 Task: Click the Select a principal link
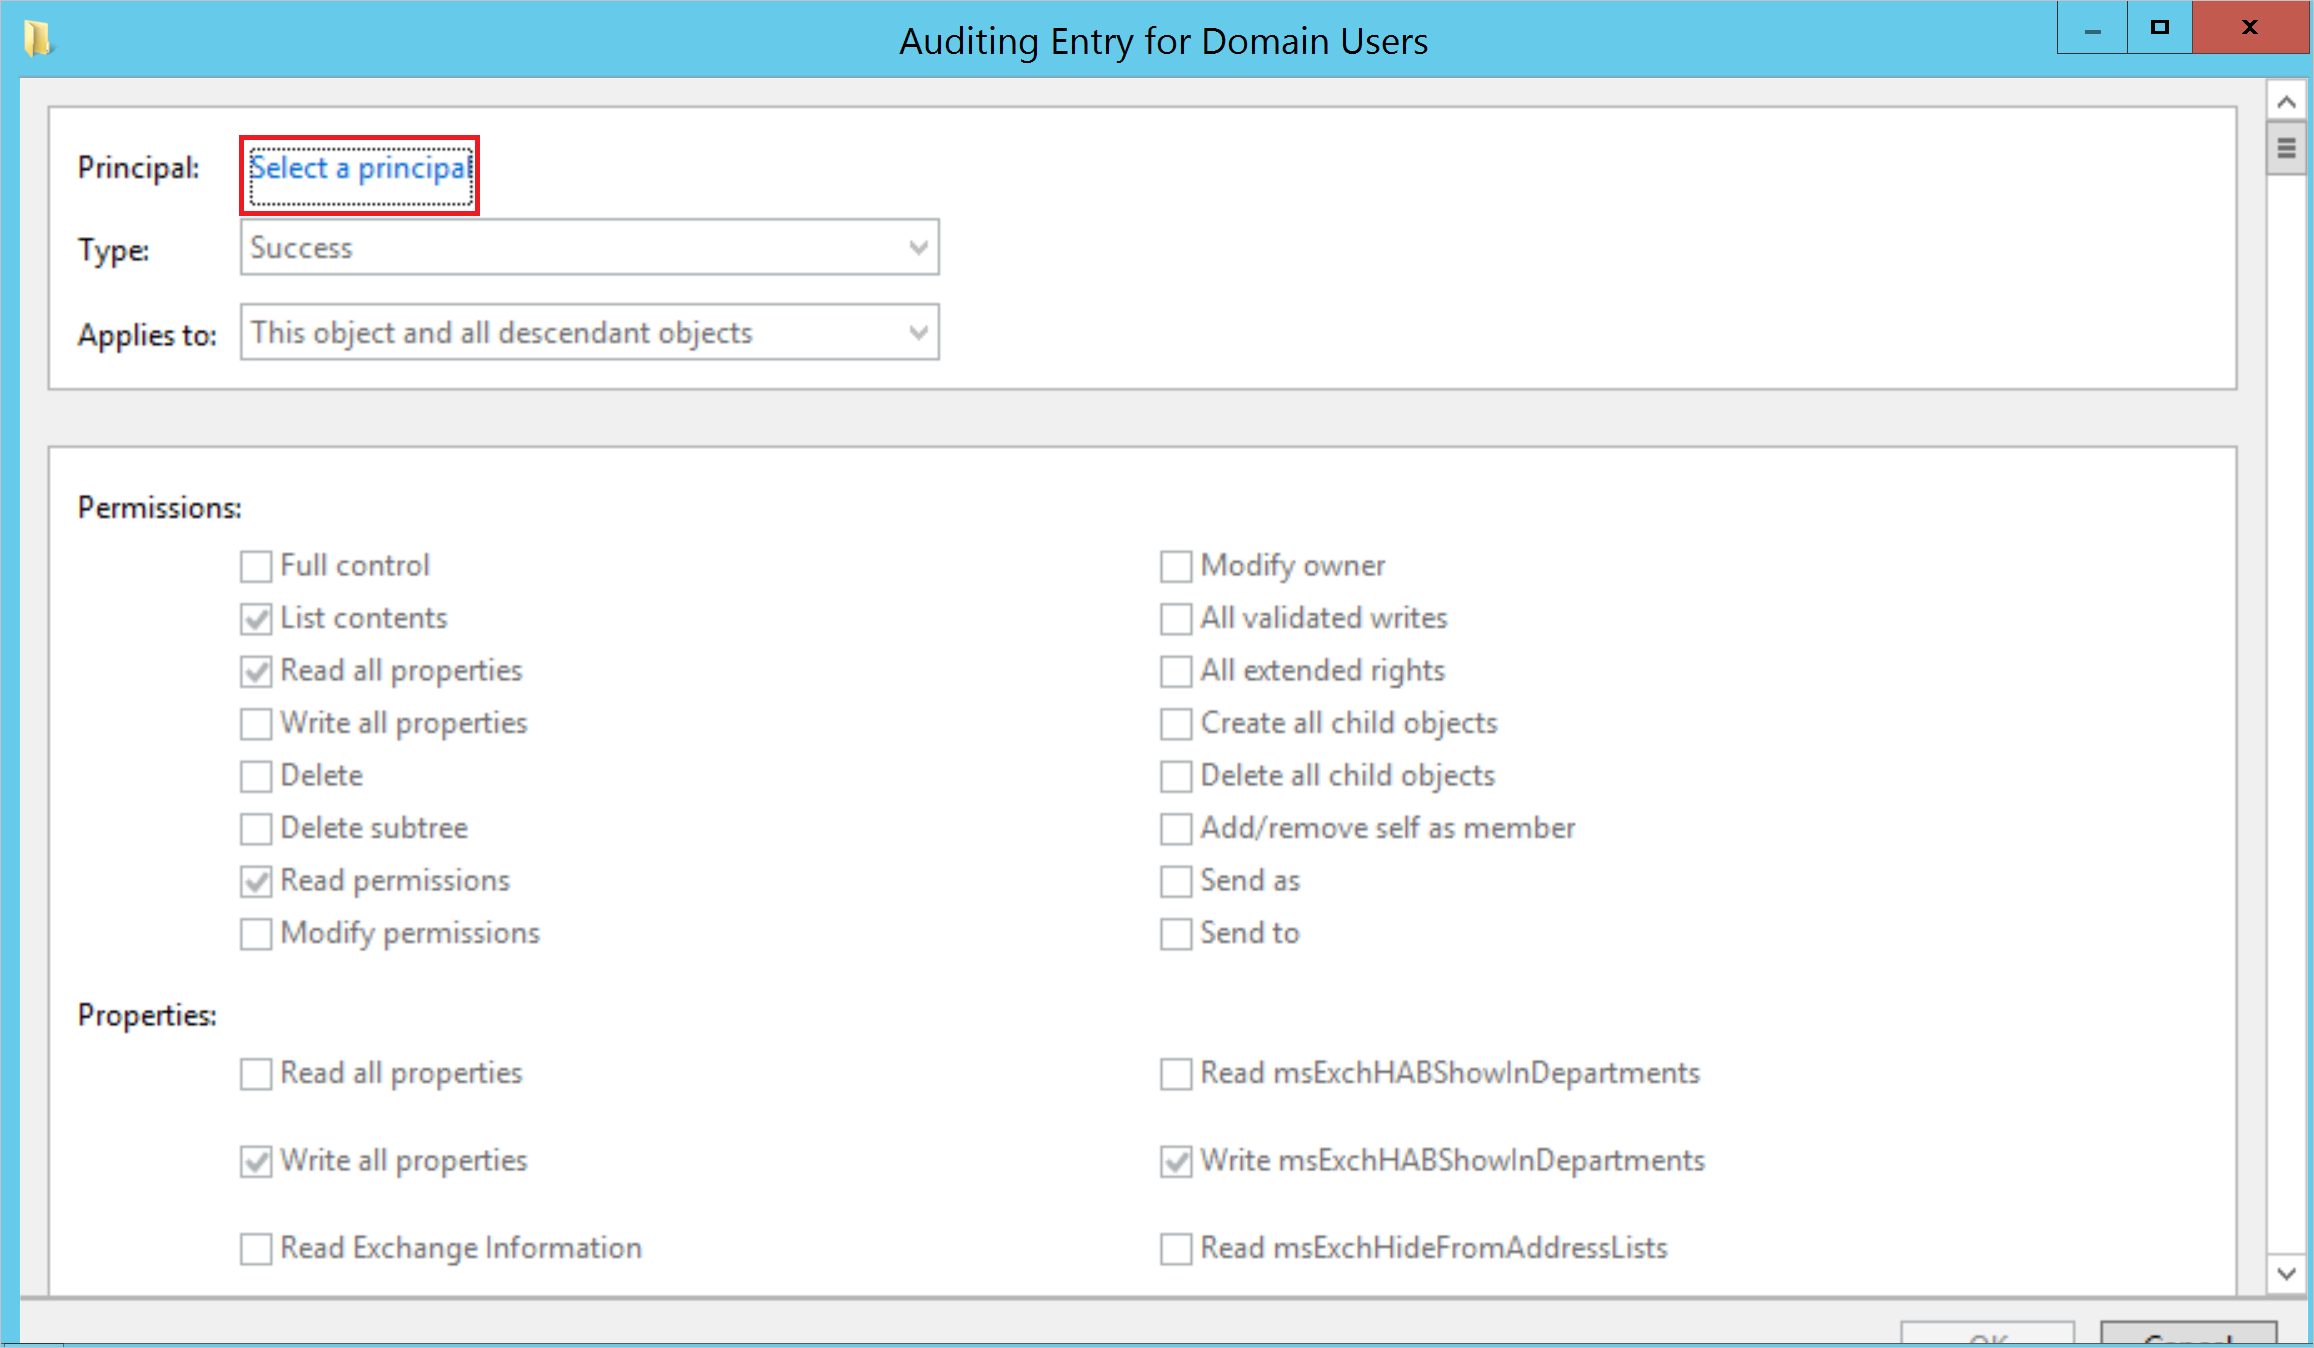(361, 165)
